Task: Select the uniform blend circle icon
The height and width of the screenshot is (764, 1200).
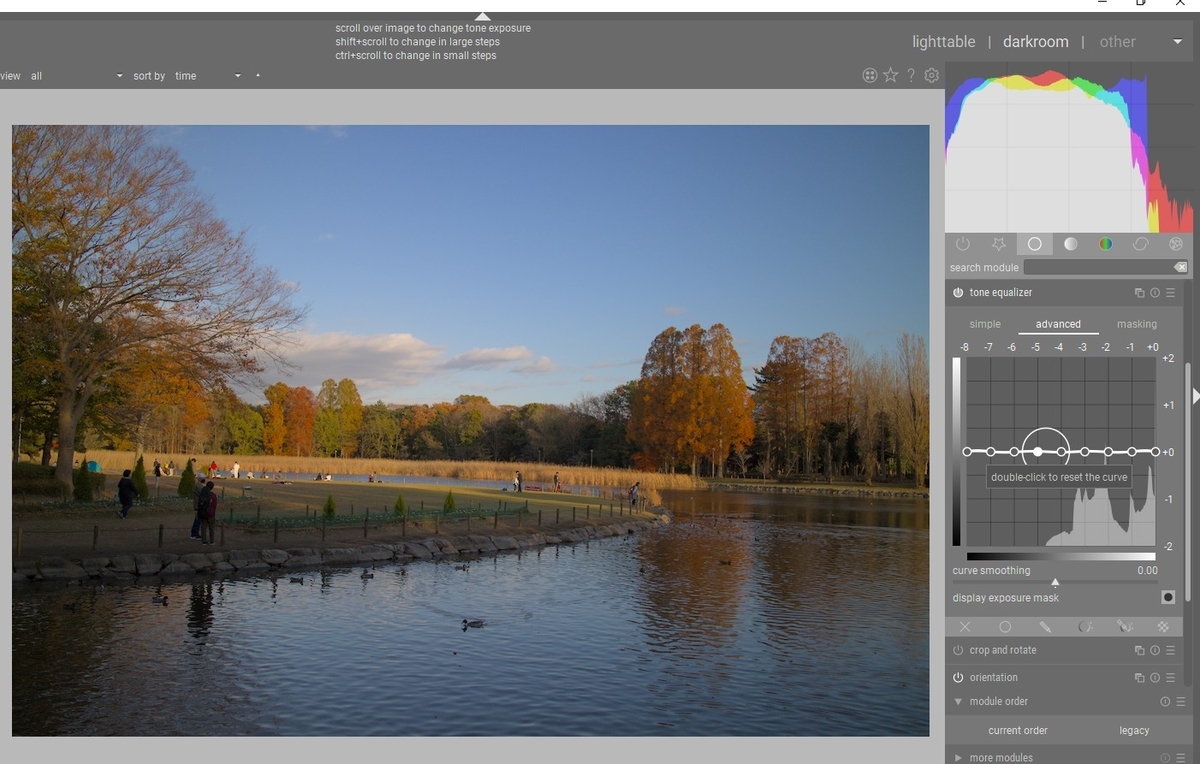Action: tap(1005, 627)
